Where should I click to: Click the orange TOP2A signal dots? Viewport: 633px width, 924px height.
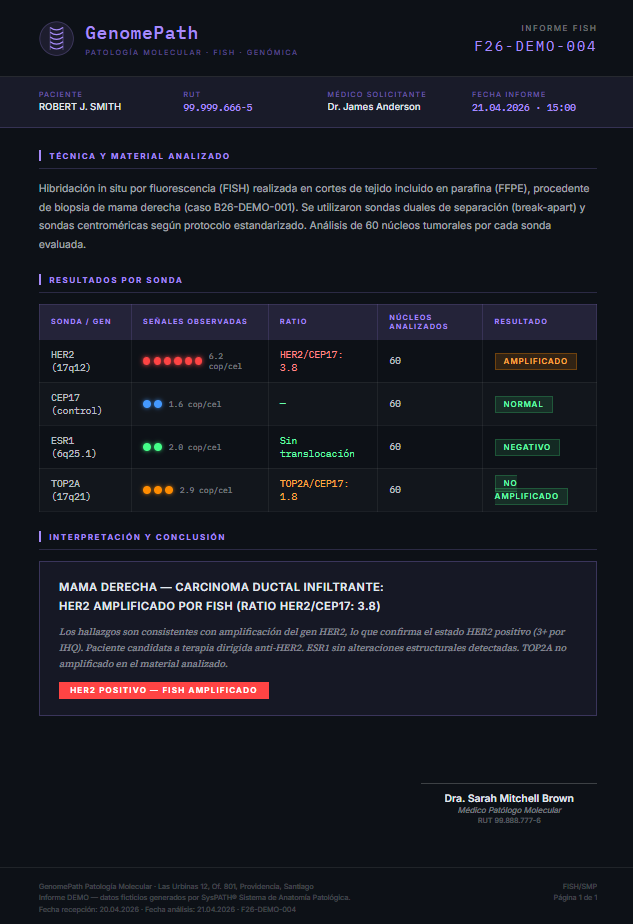(x=158, y=490)
